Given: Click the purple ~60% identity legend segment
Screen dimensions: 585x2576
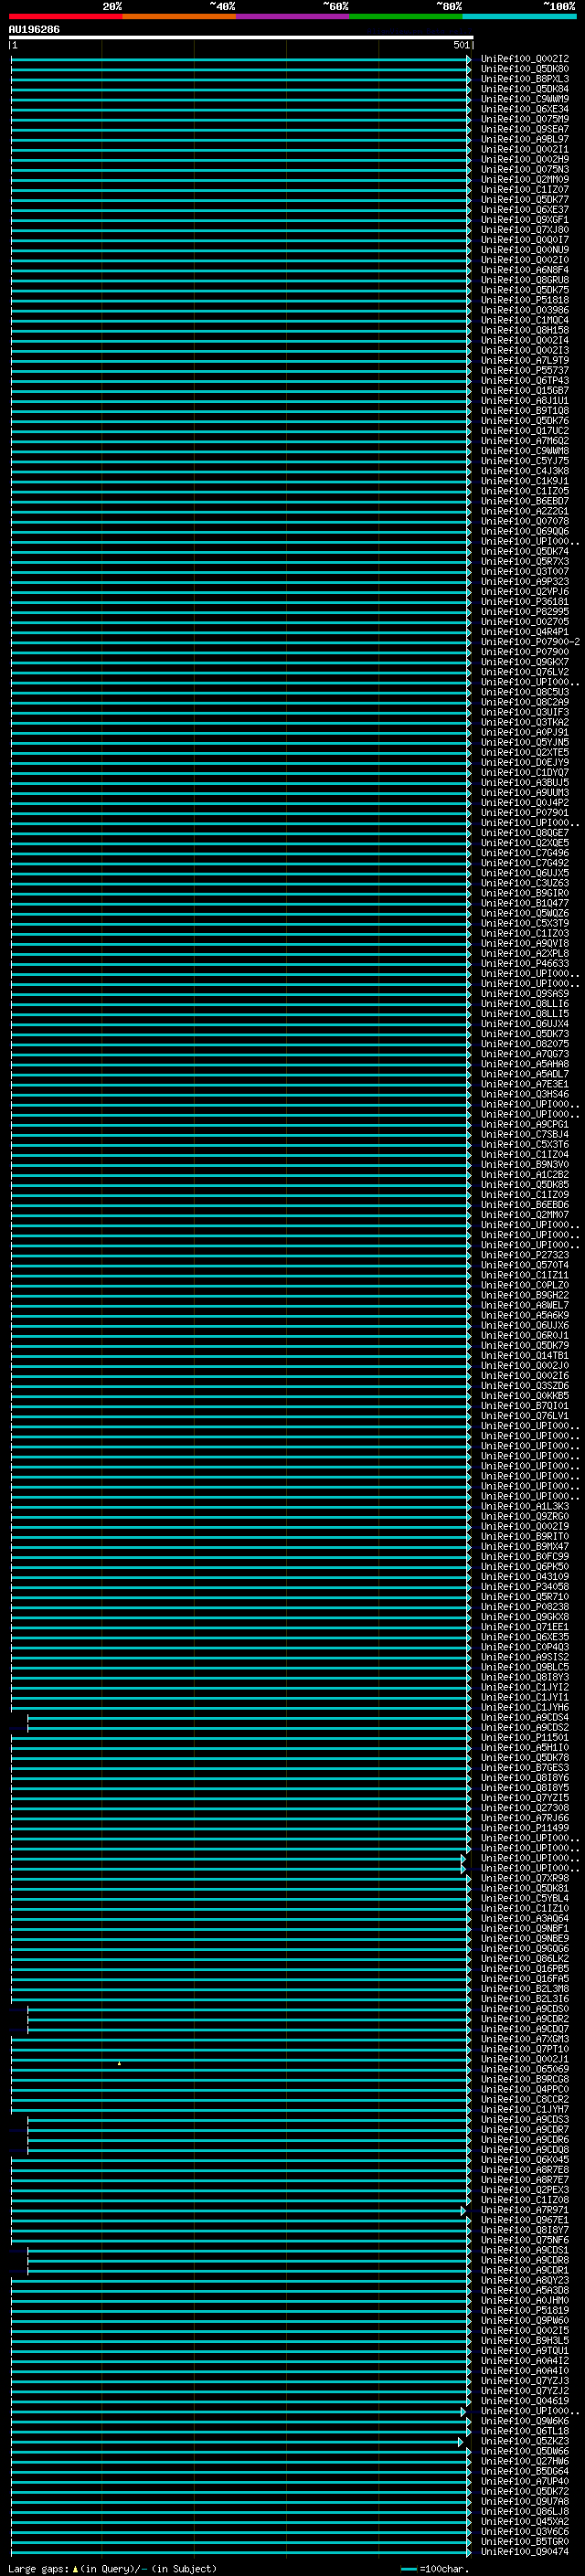Looking at the screenshot, I should click(x=293, y=16).
